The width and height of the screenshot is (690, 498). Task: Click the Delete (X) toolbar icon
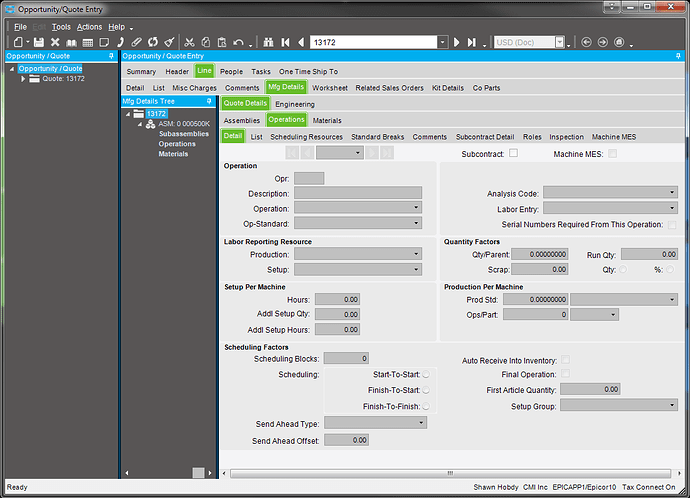pyautogui.click(x=55, y=43)
